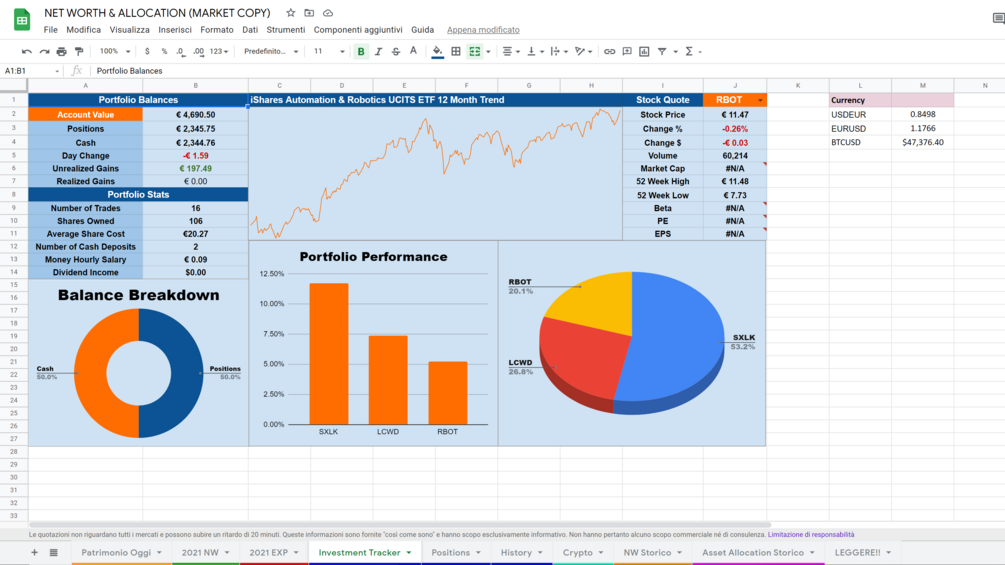Open the Guida menu
This screenshot has width=1005, height=565.
(422, 29)
